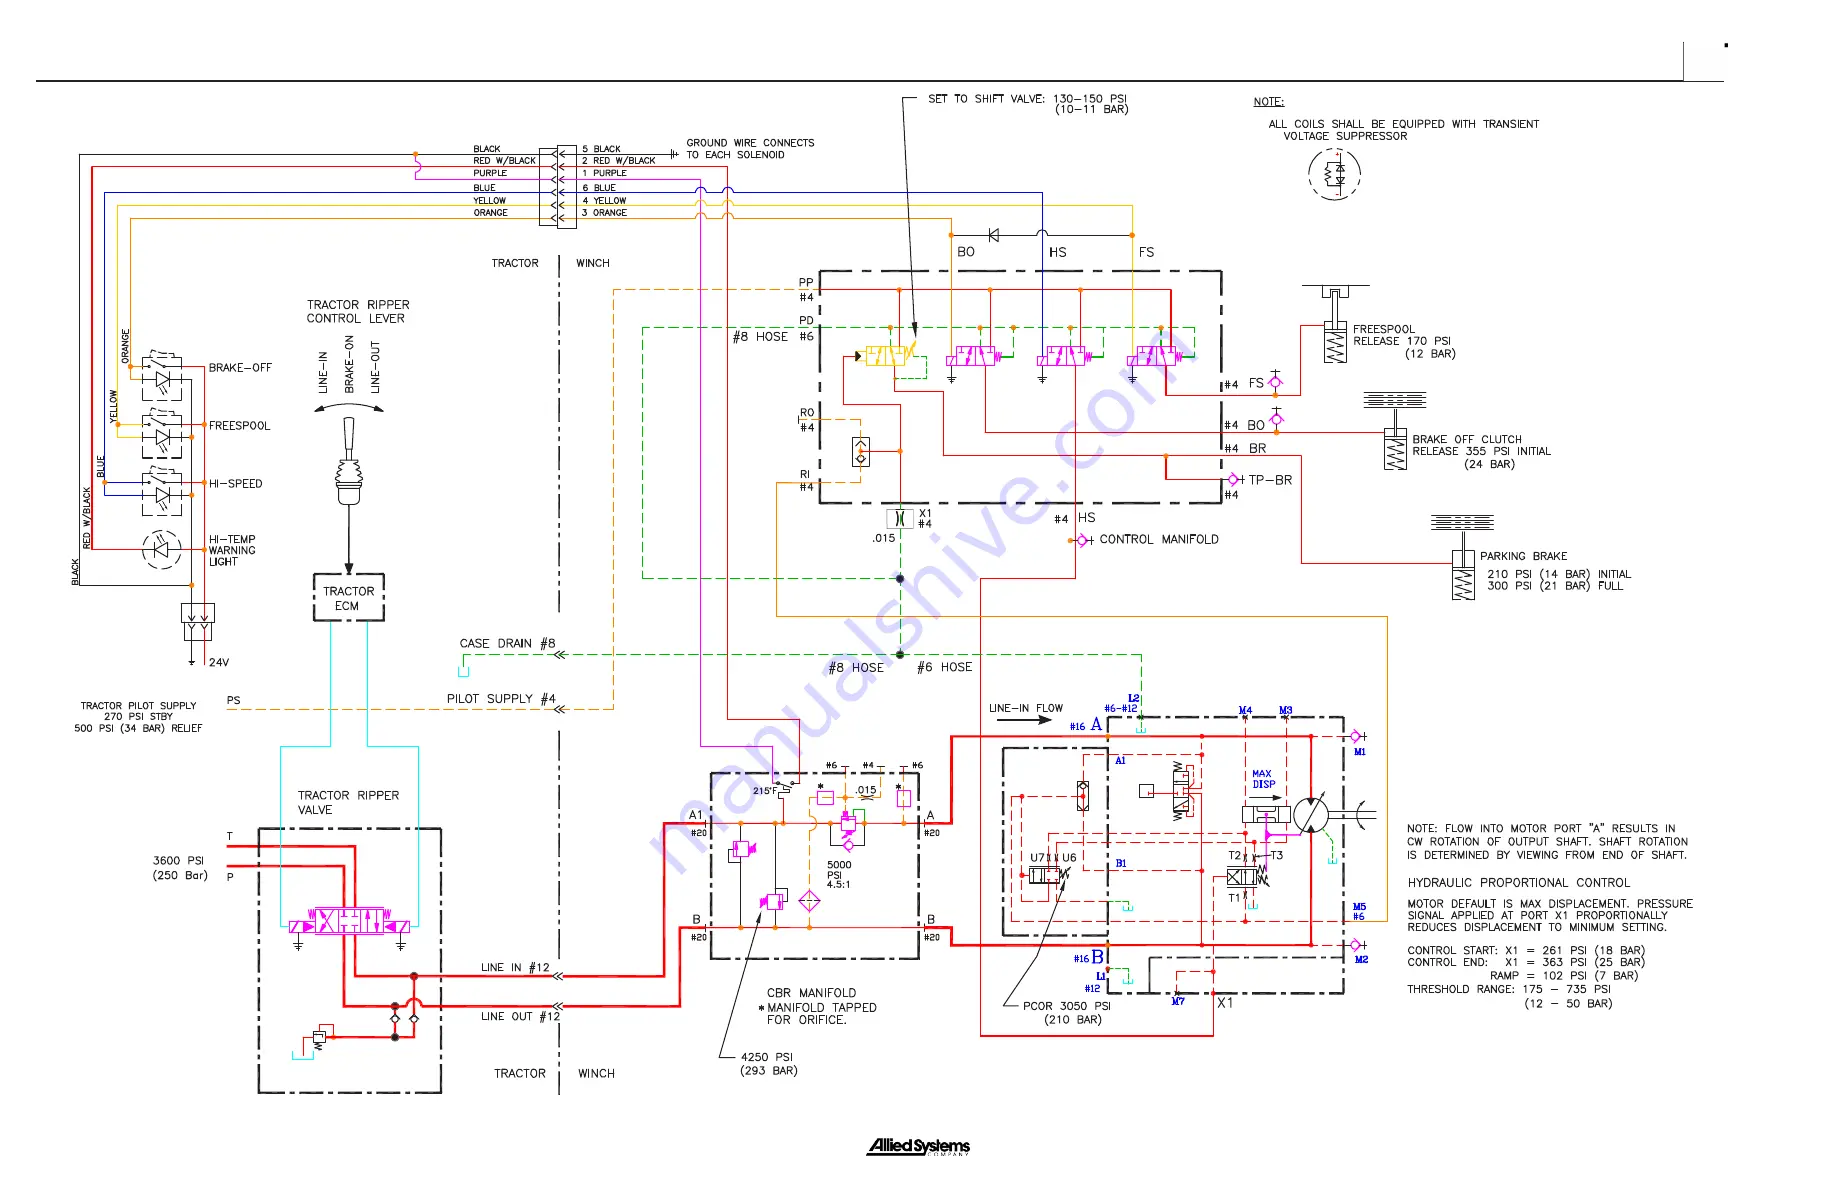Click the red diamond filter symbol in CBR manifold

click(x=809, y=901)
